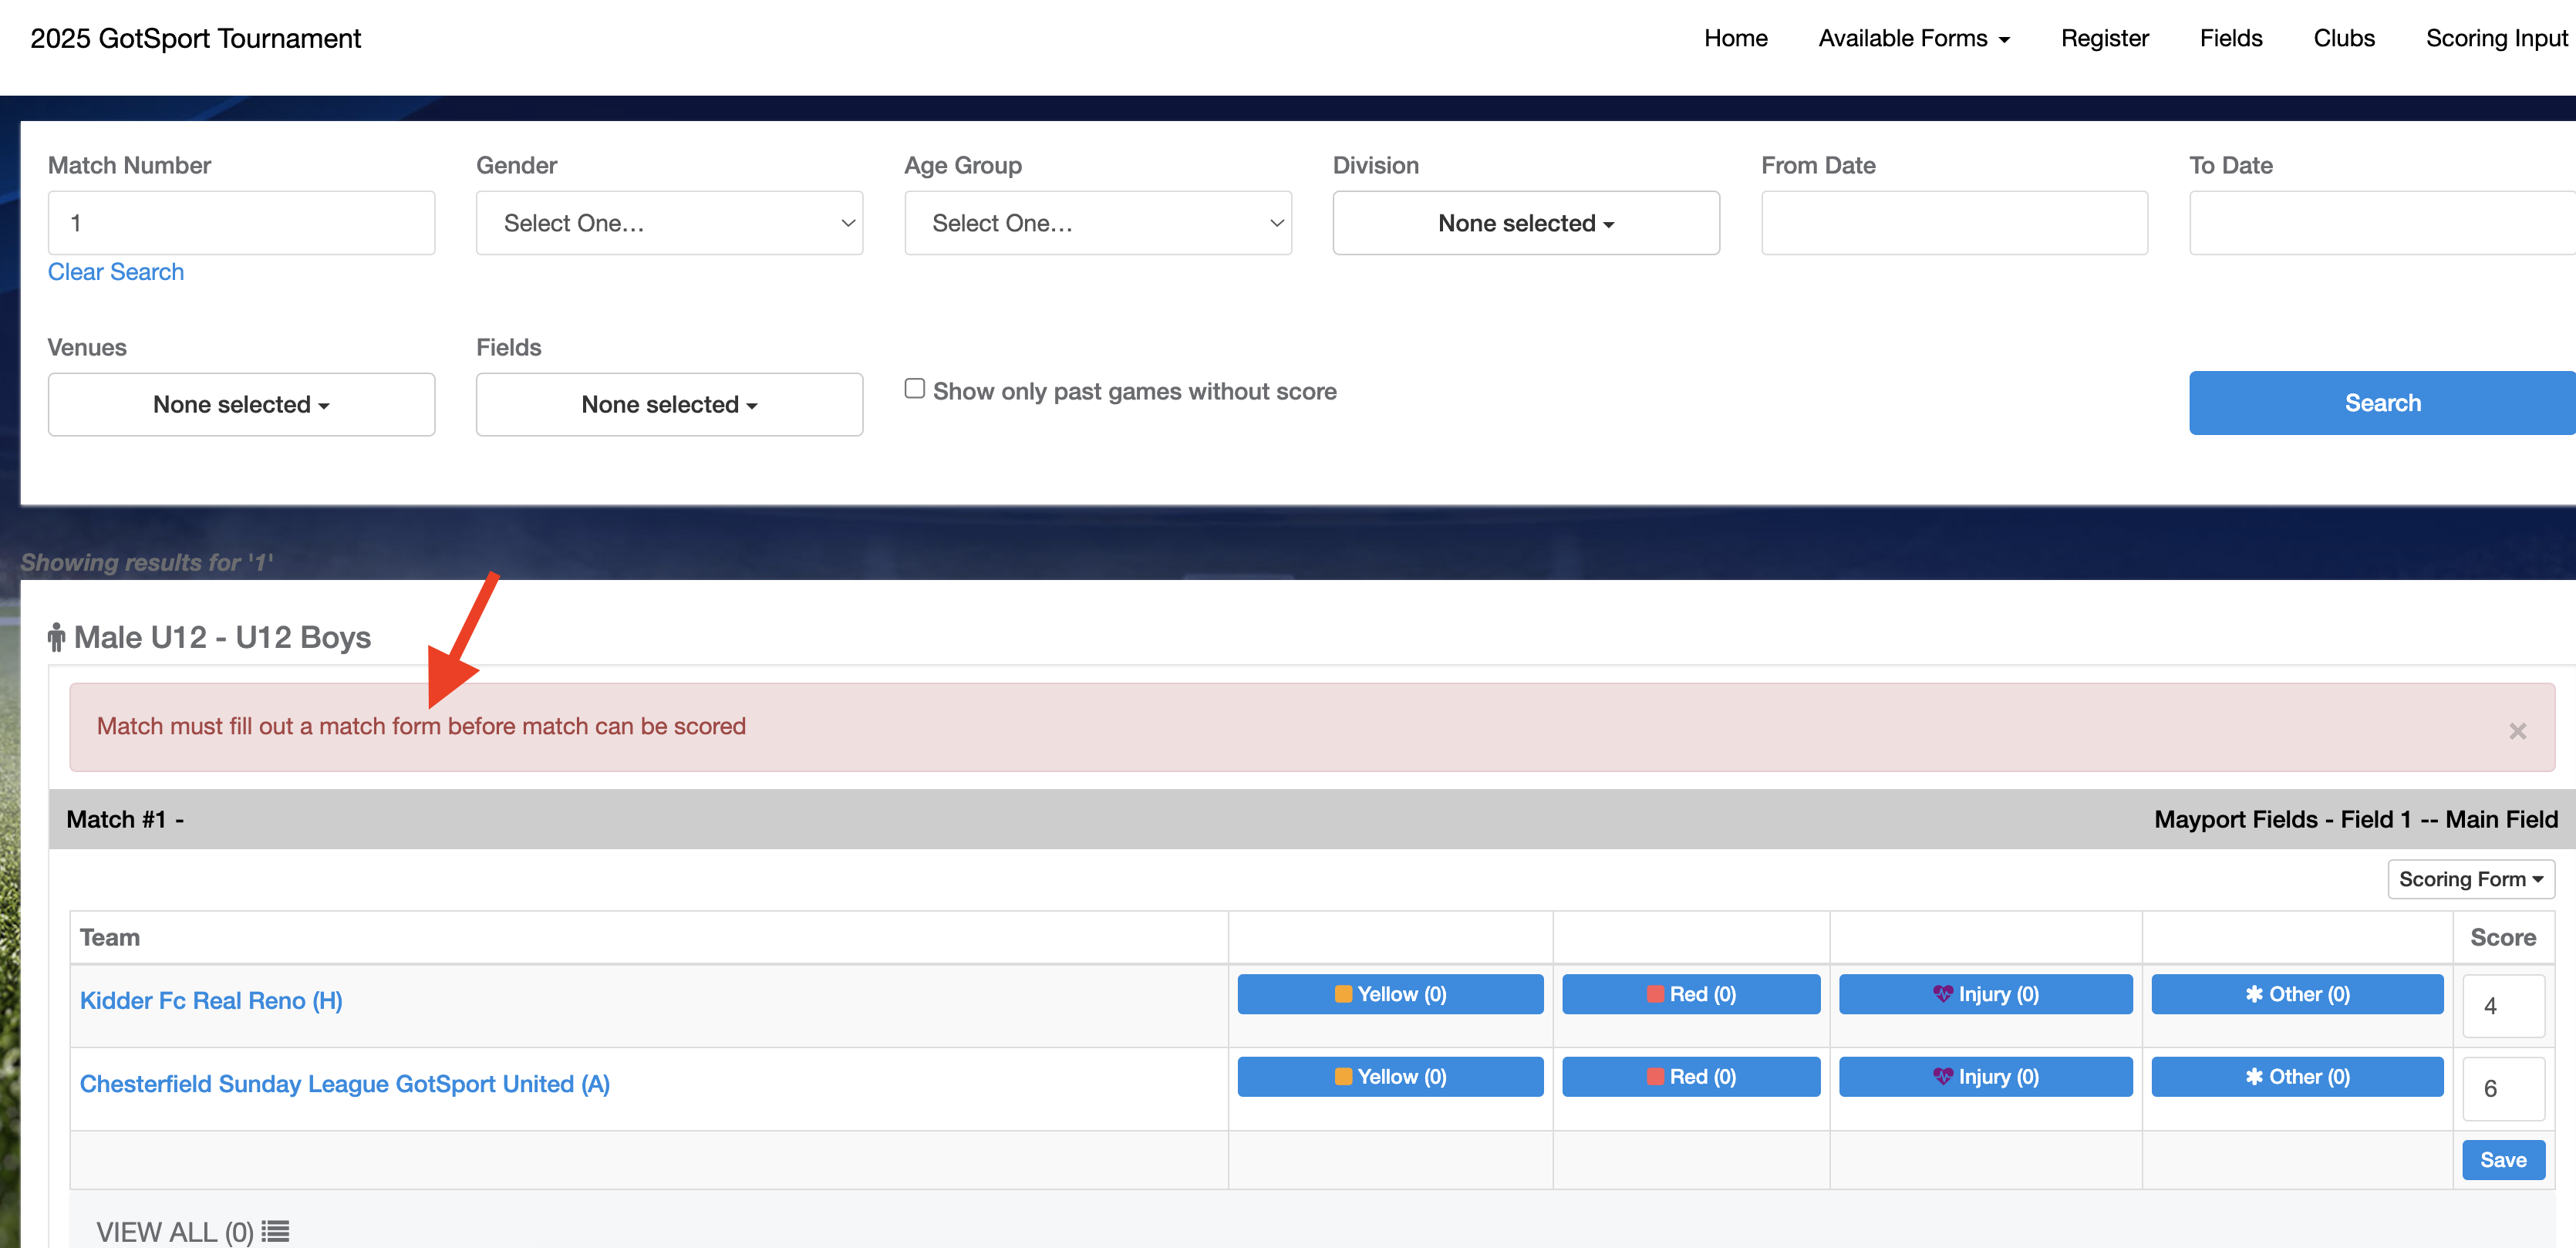Open the VIEW ALL list icon
2576x1248 pixels.
pyautogui.click(x=276, y=1231)
